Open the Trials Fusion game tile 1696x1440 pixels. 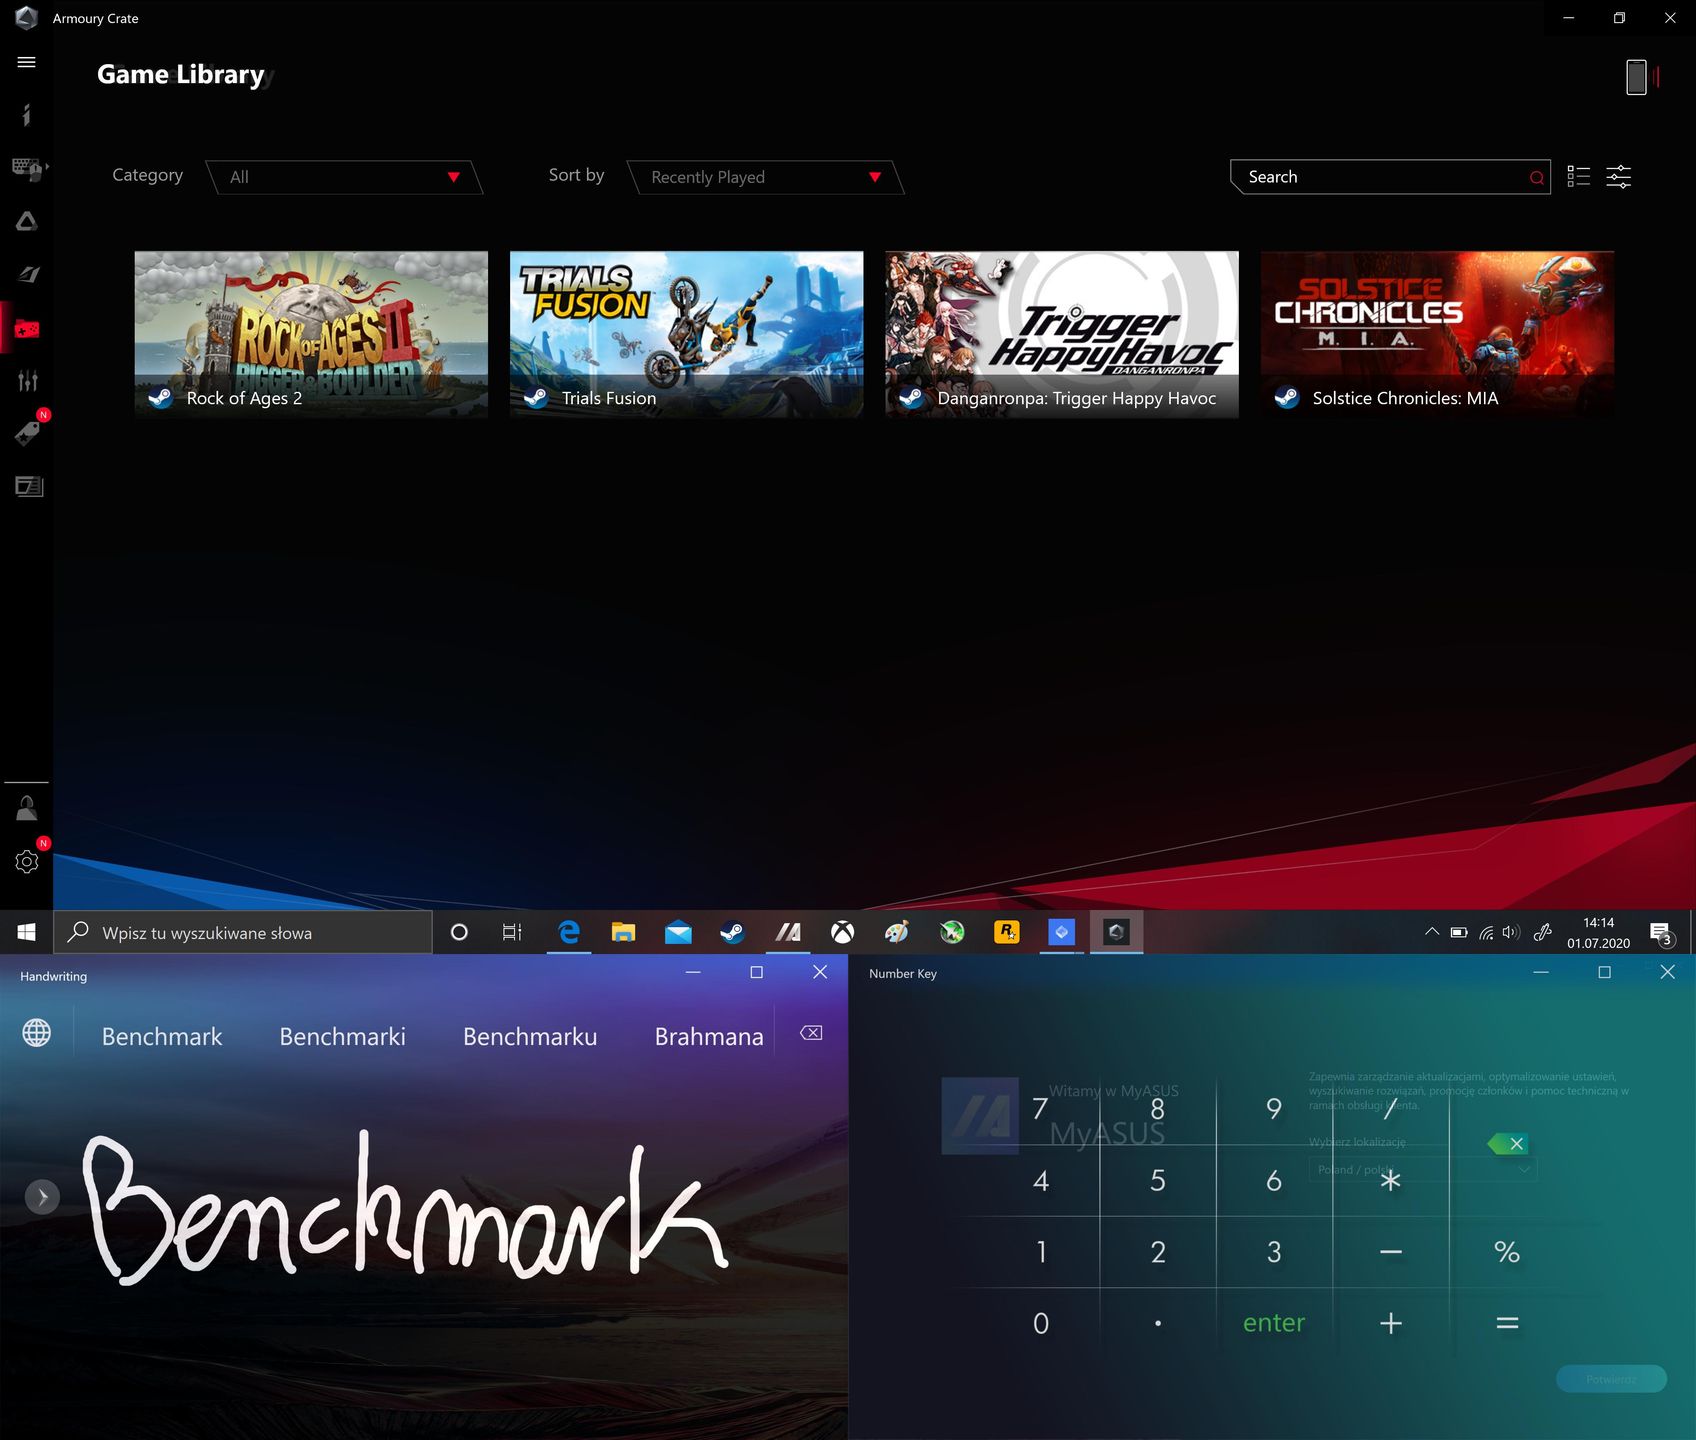pos(686,334)
